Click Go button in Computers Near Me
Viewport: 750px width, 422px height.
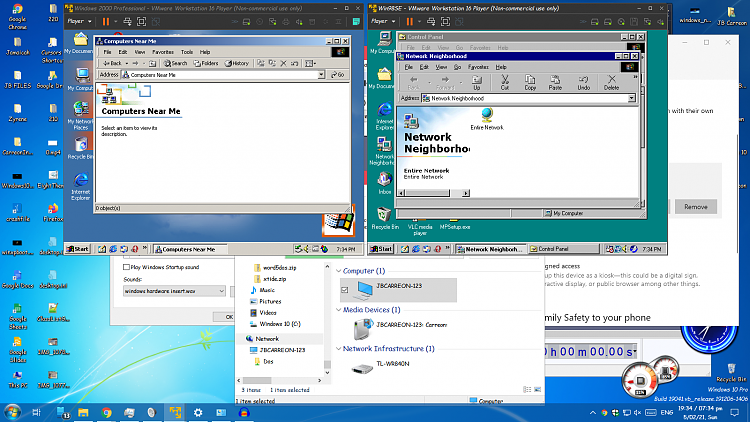338,75
